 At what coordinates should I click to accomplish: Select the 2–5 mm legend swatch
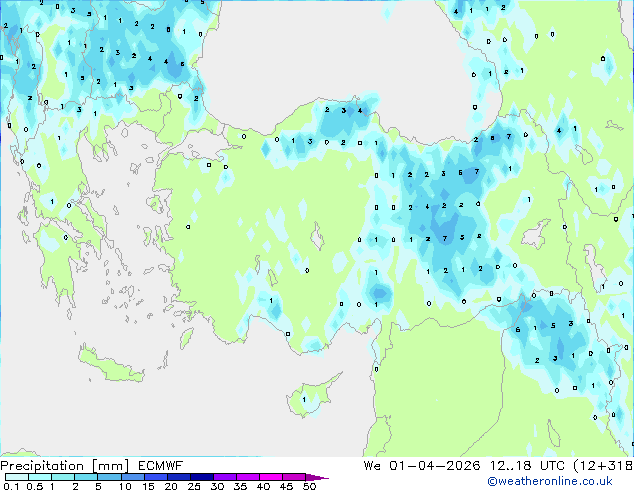(x=86, y=477)
